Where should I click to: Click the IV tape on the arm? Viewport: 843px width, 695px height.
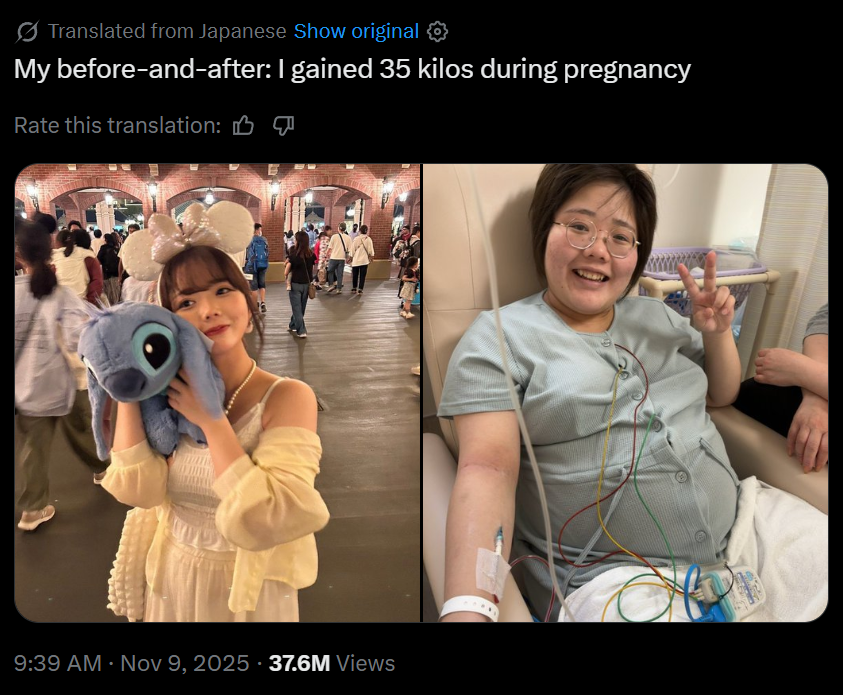(492, 571)
